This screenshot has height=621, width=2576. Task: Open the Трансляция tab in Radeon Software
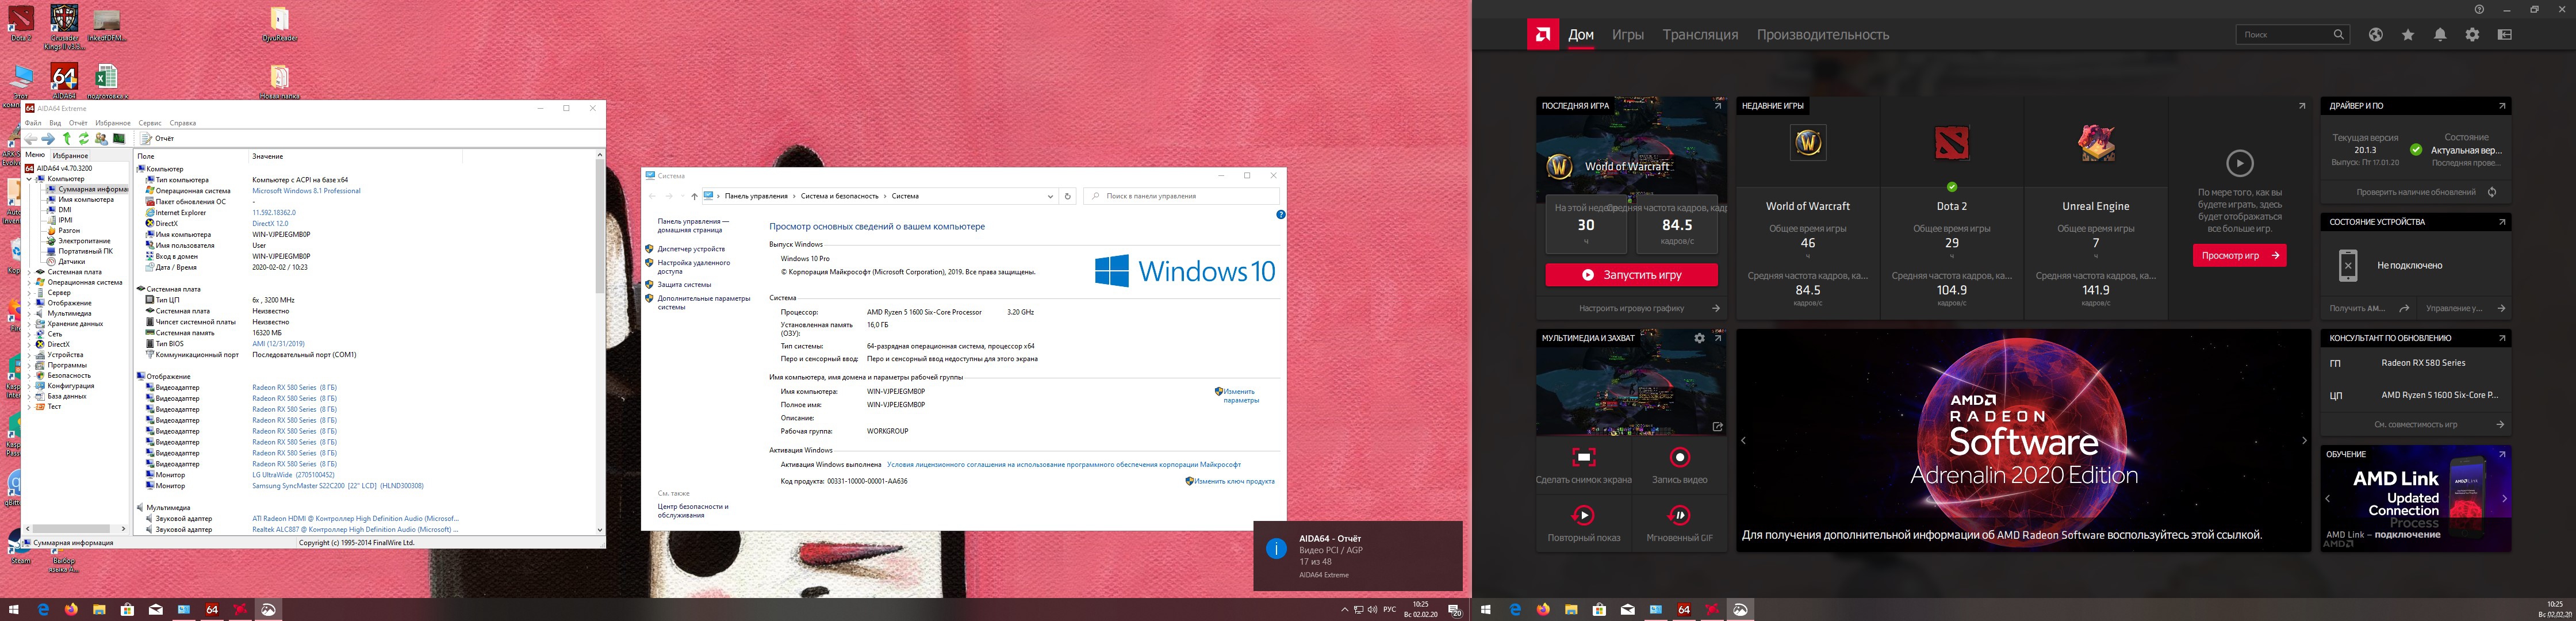(x=1700, y=35)
